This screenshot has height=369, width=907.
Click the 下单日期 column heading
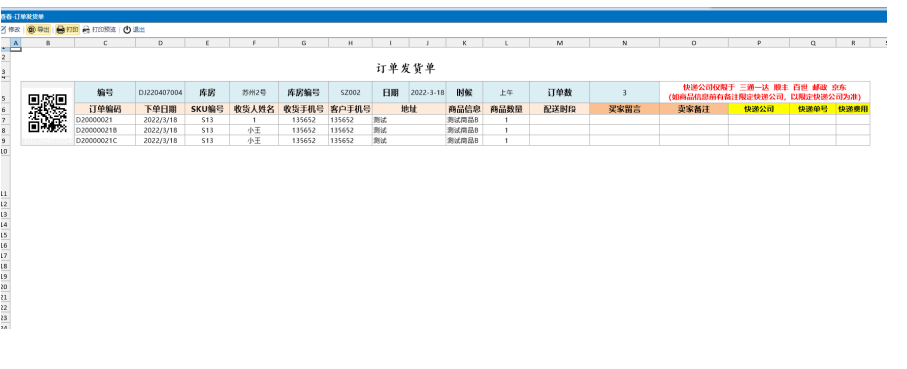click(160, 109)
